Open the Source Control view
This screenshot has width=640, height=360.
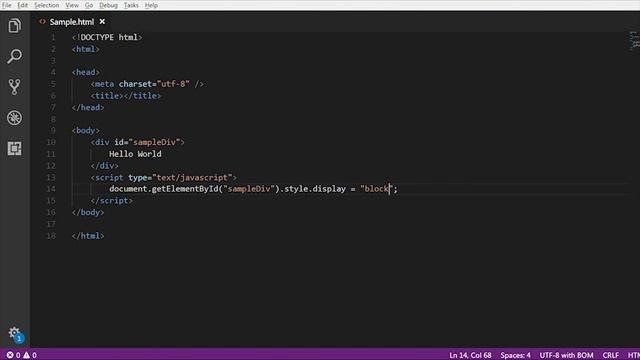tap(14, 87)
